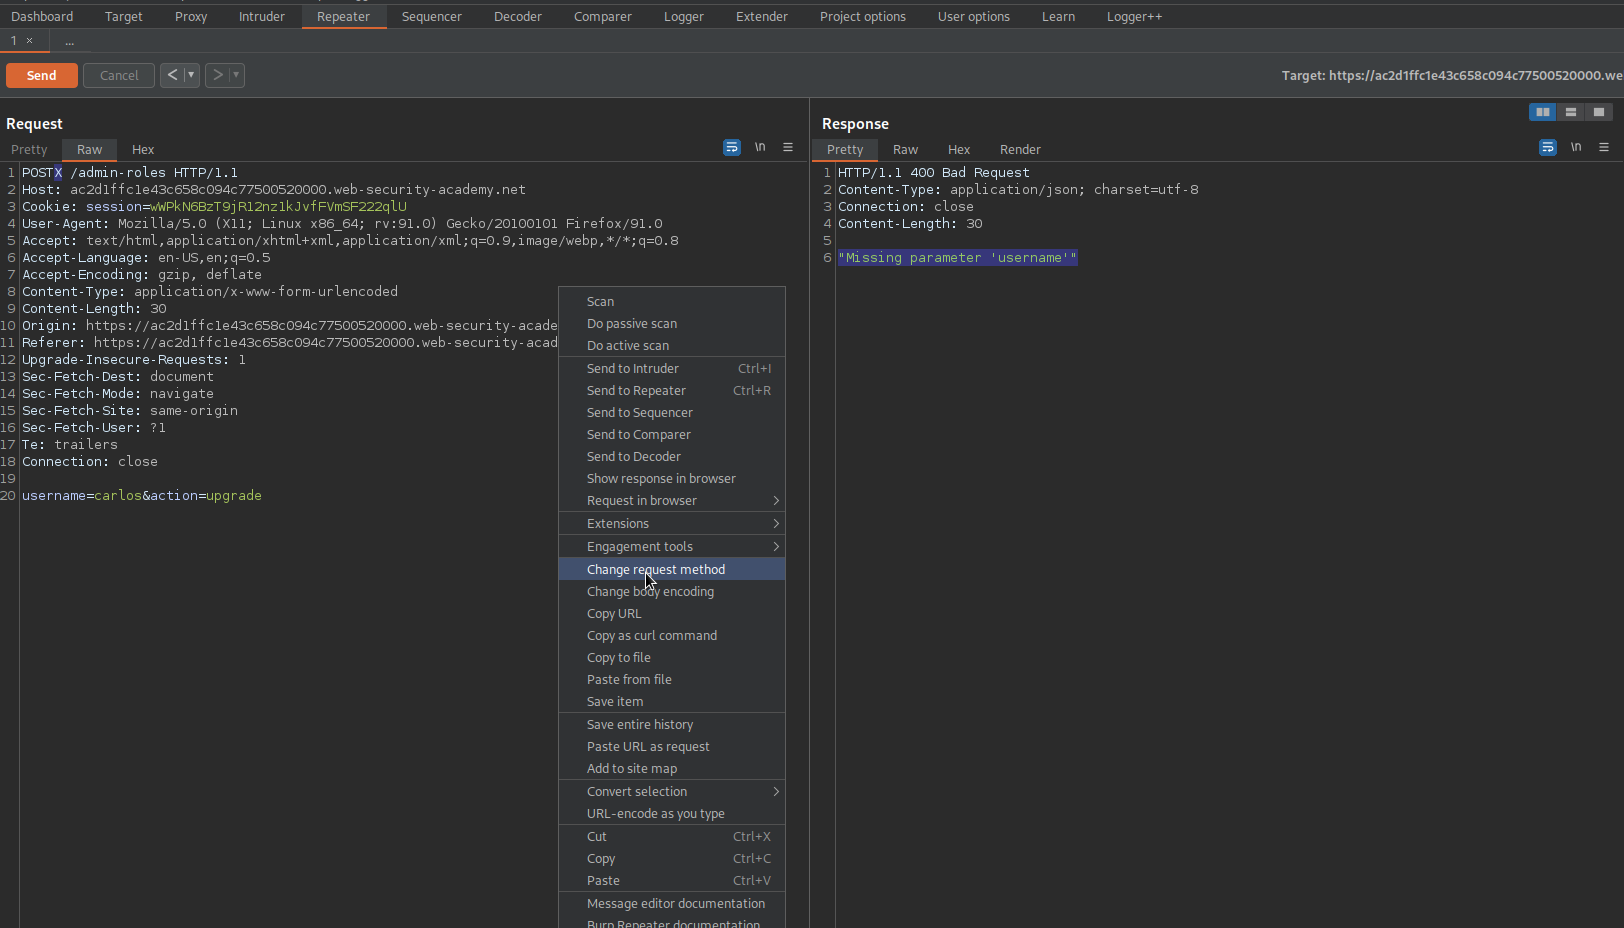Go to next request in history
Screen dimensions: 1624x928
tap(217, 75)
